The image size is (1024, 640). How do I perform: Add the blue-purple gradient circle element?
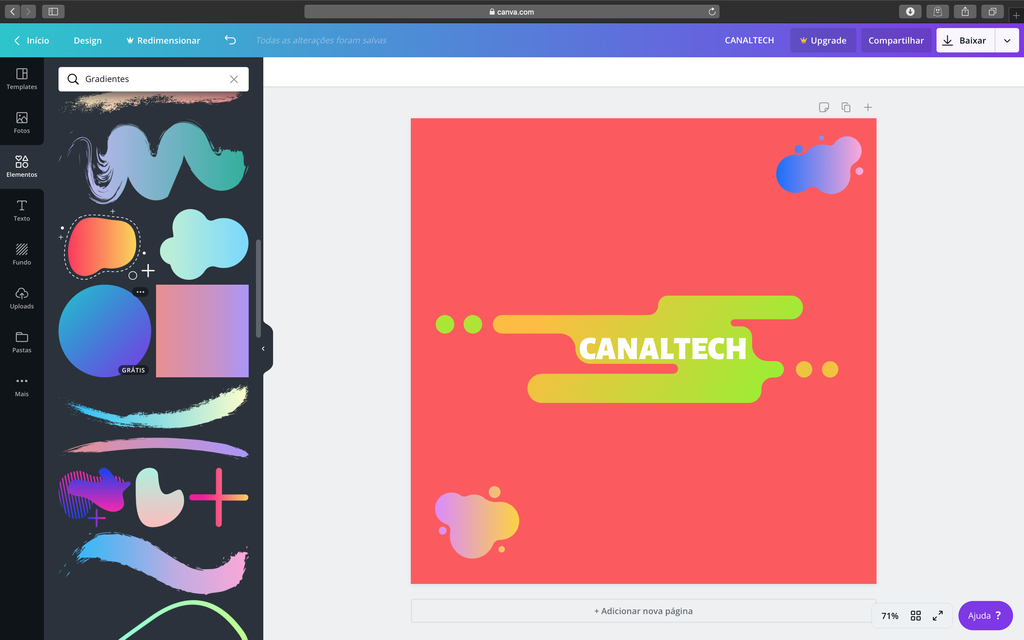tap(104, 330)
